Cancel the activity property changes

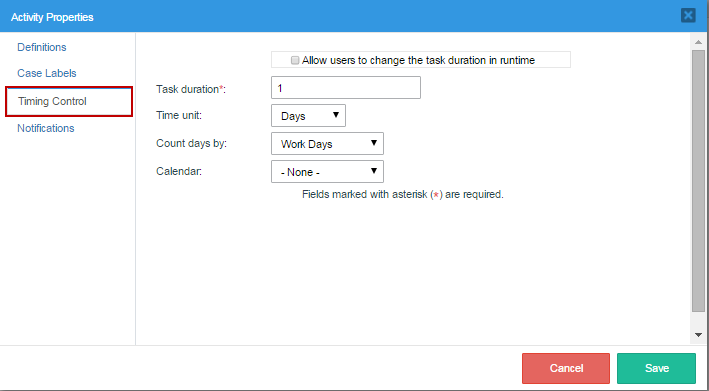[x=566, y=368]
